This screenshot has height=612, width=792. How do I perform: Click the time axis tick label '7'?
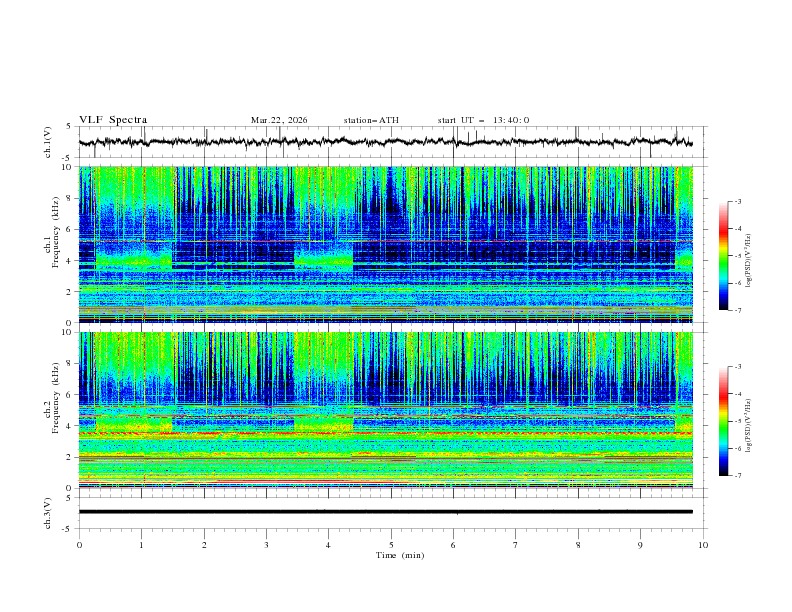(x=516, y=545)
